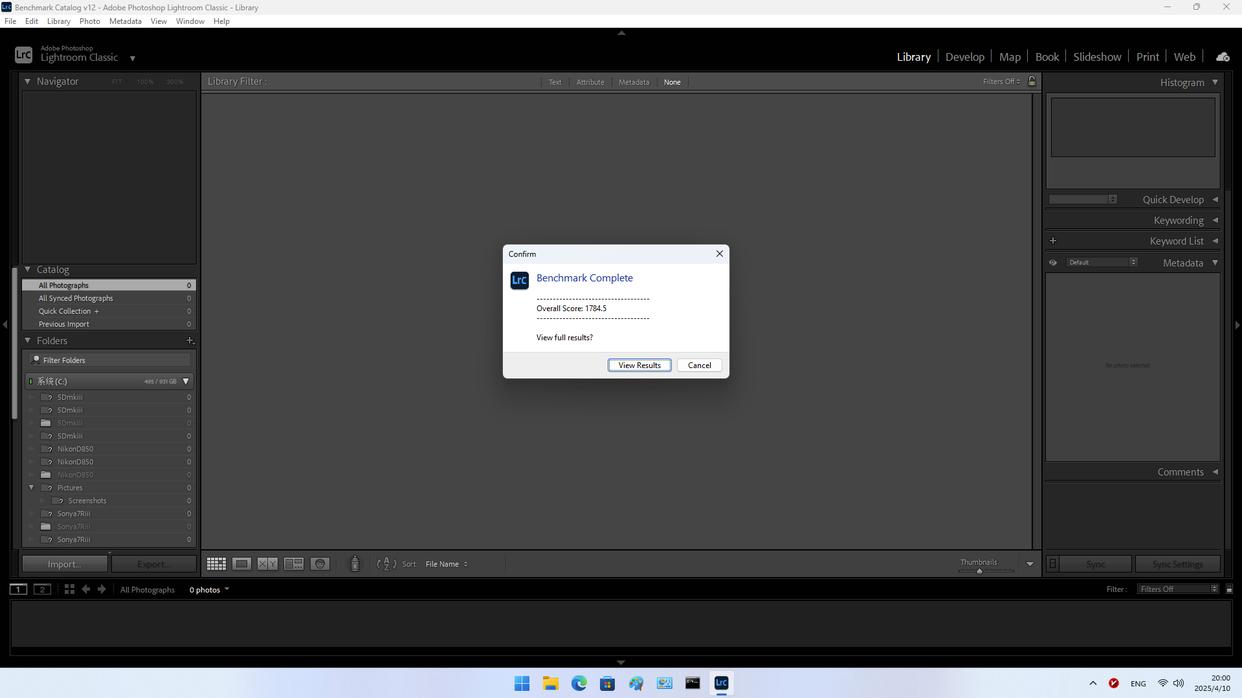This screenshot has height=698, width=1242.
Task: Toggle the filmstrip filter switch at far right
Action: coord(1229,590)
